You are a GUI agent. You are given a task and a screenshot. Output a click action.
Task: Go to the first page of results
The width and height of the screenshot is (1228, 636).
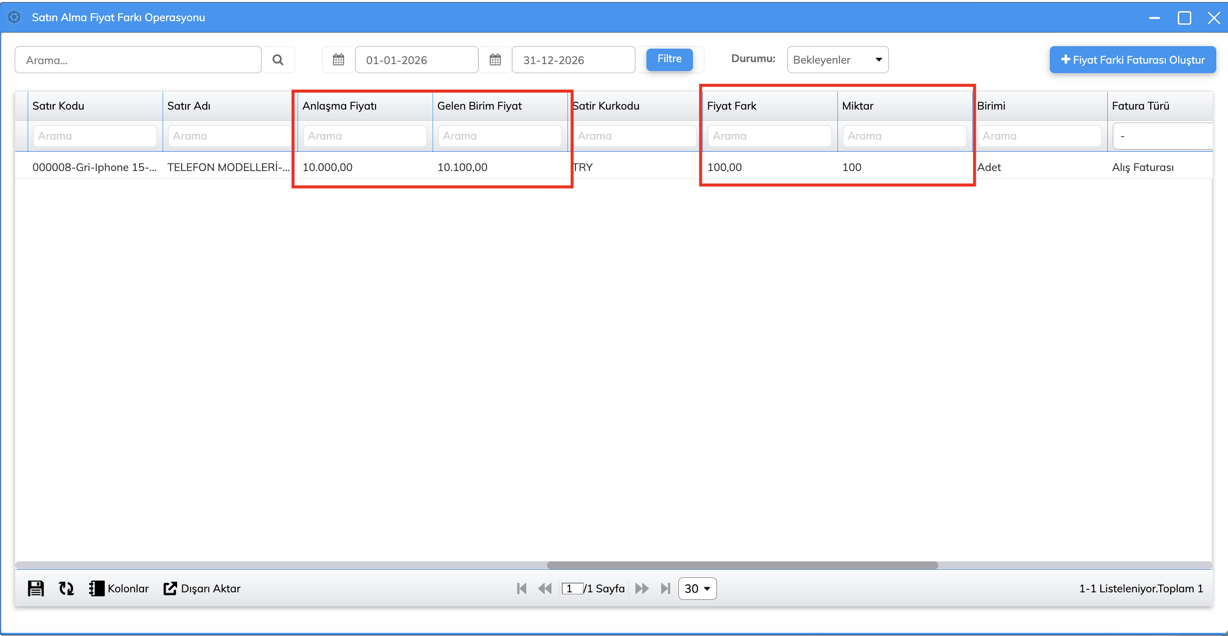tap(522, 589)
